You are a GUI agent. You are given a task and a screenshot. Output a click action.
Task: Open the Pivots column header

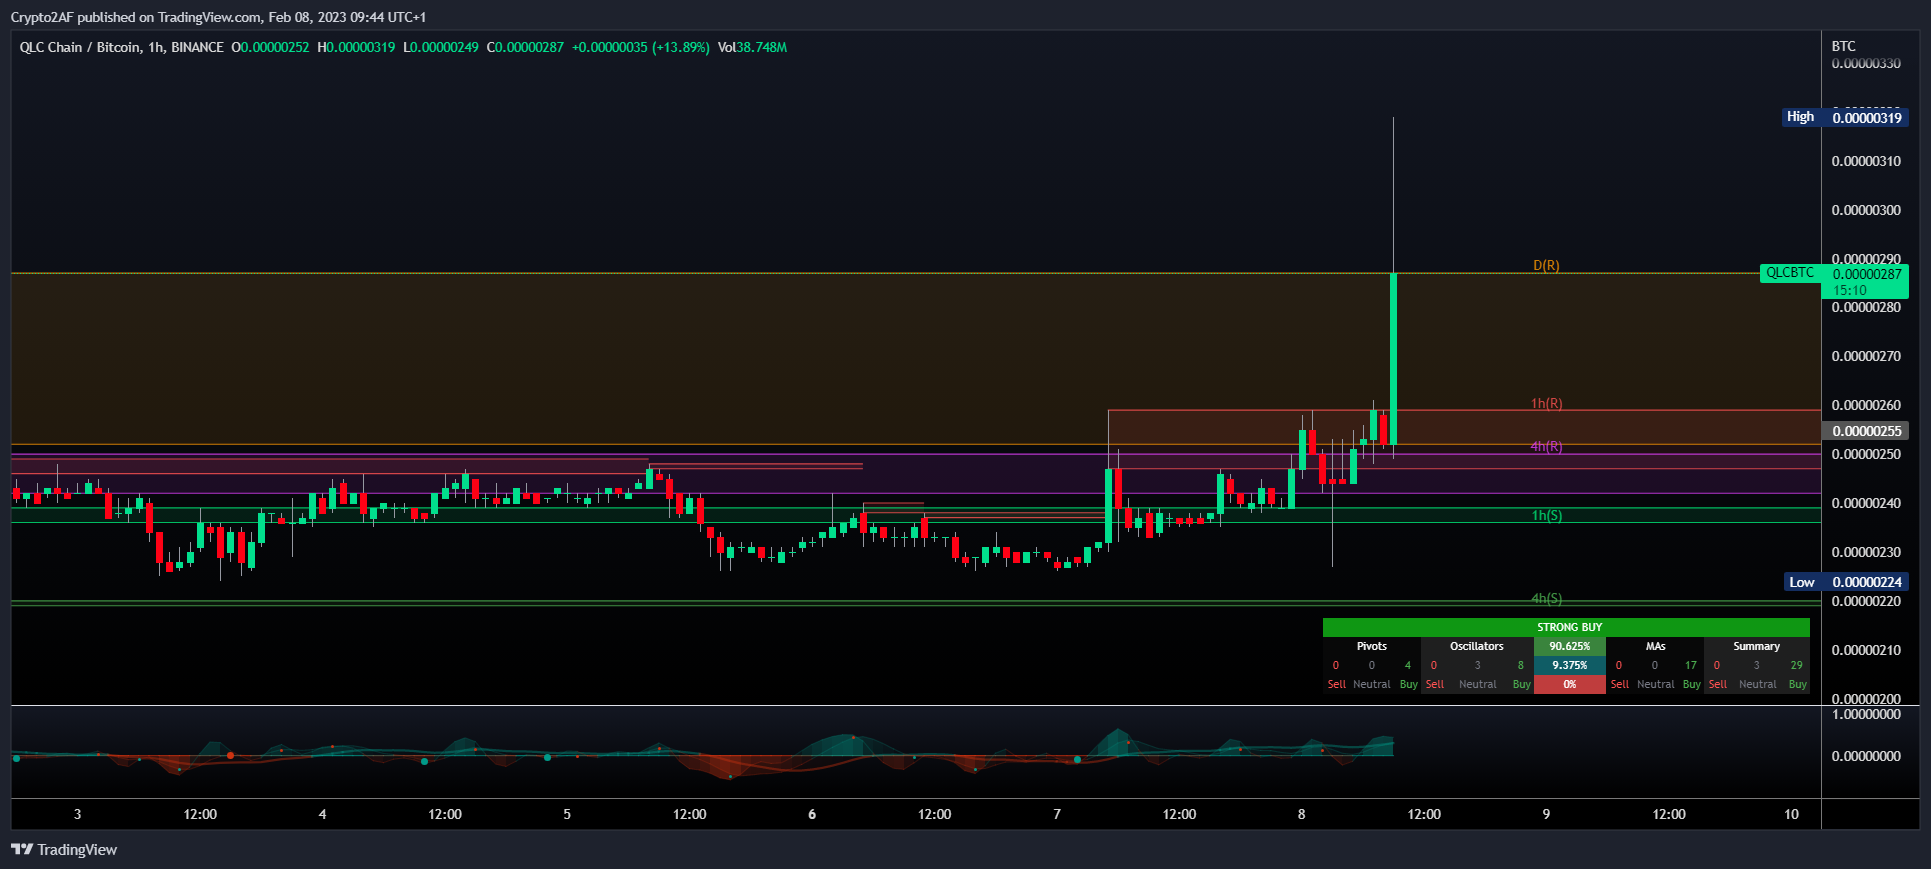point(1372,646)
